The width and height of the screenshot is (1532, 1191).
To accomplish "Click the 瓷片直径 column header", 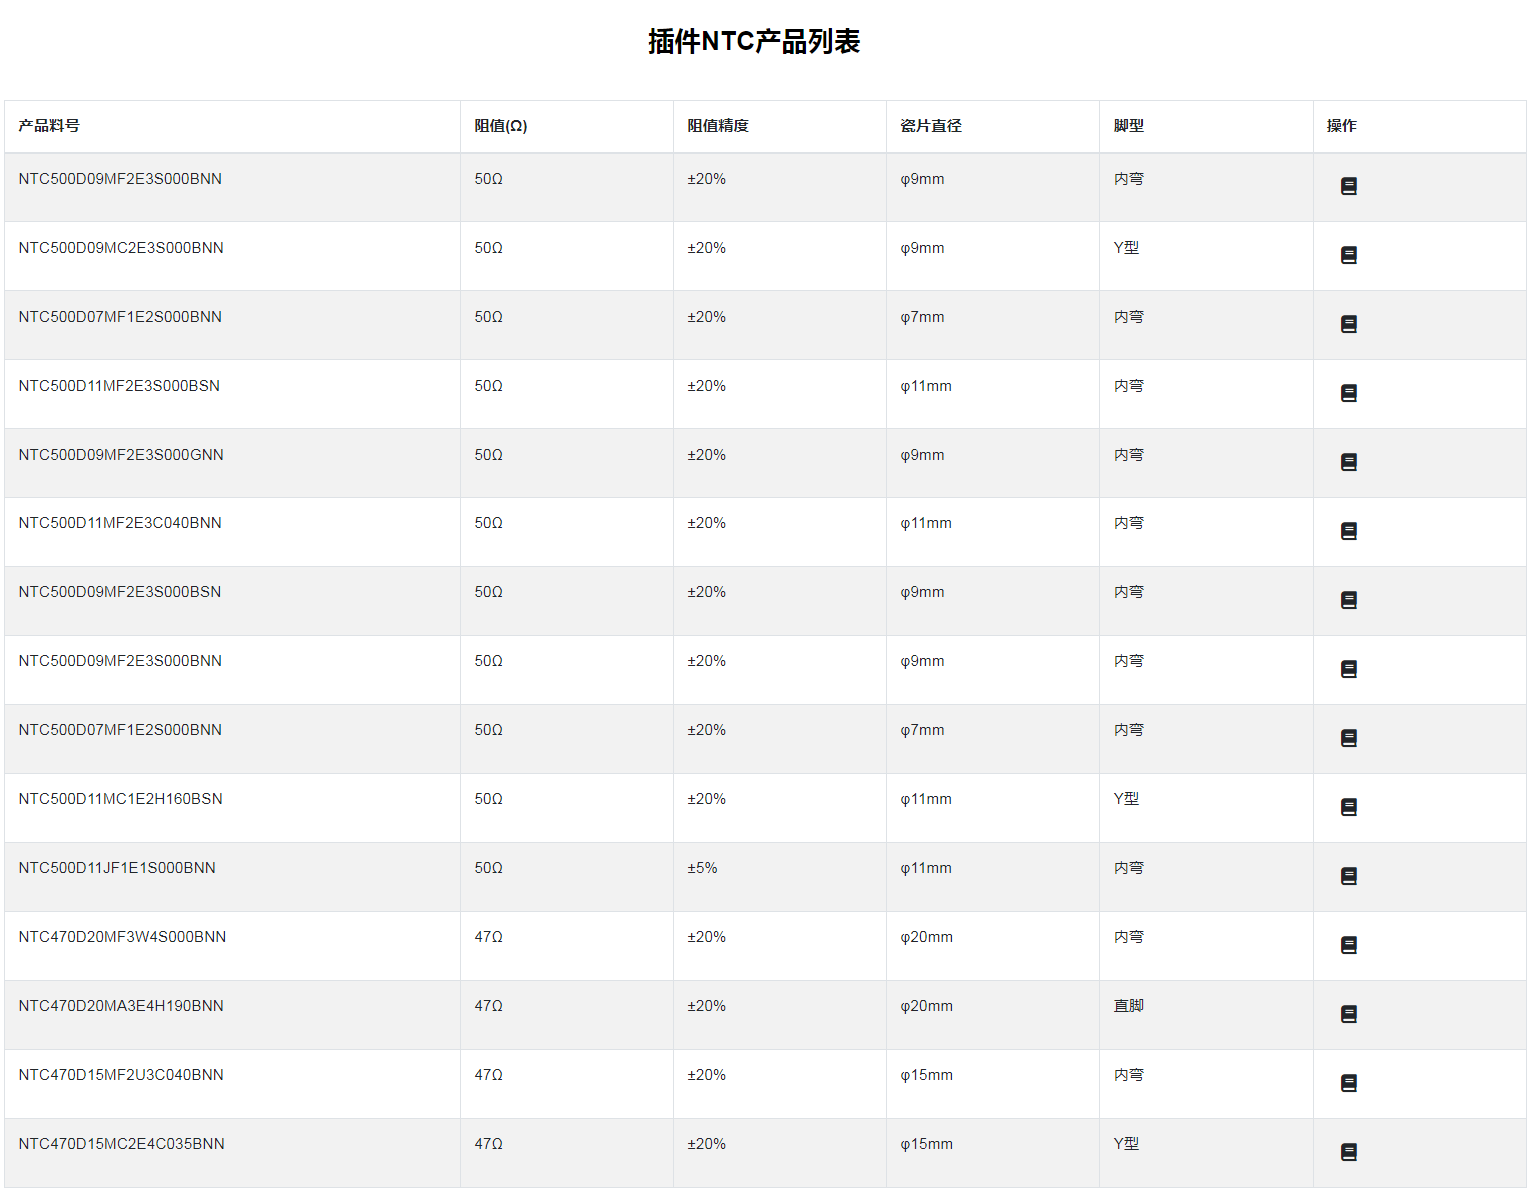I will [x=930, y=126].
